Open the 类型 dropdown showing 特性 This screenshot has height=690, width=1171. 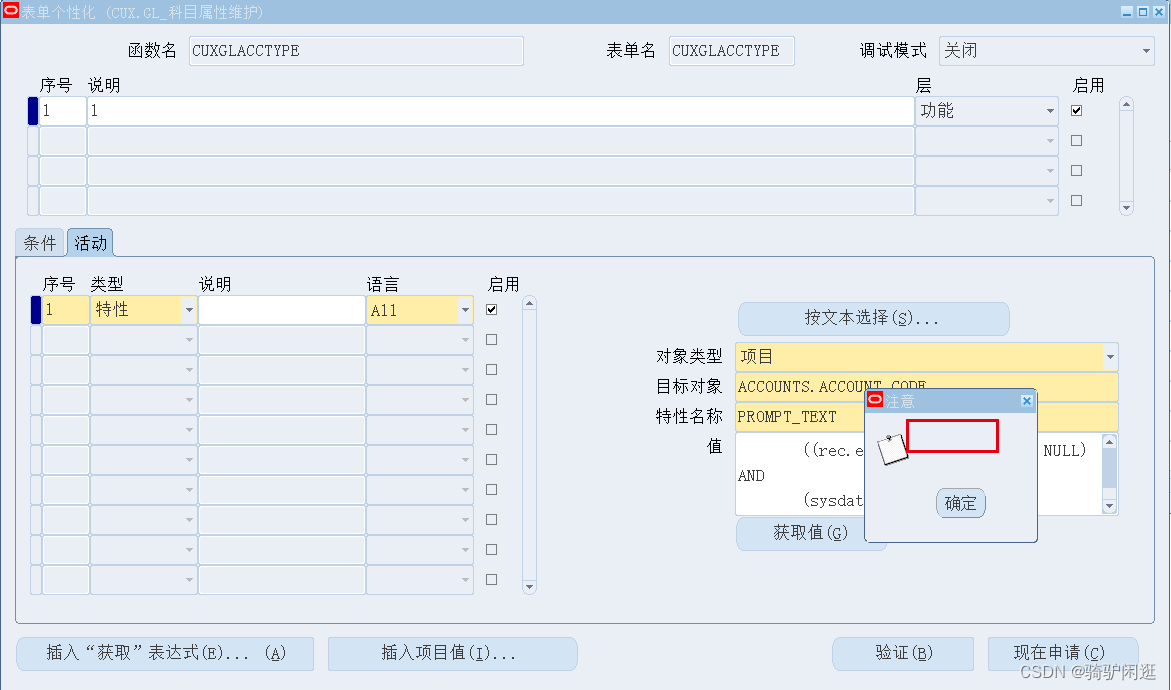coord(189,310)
